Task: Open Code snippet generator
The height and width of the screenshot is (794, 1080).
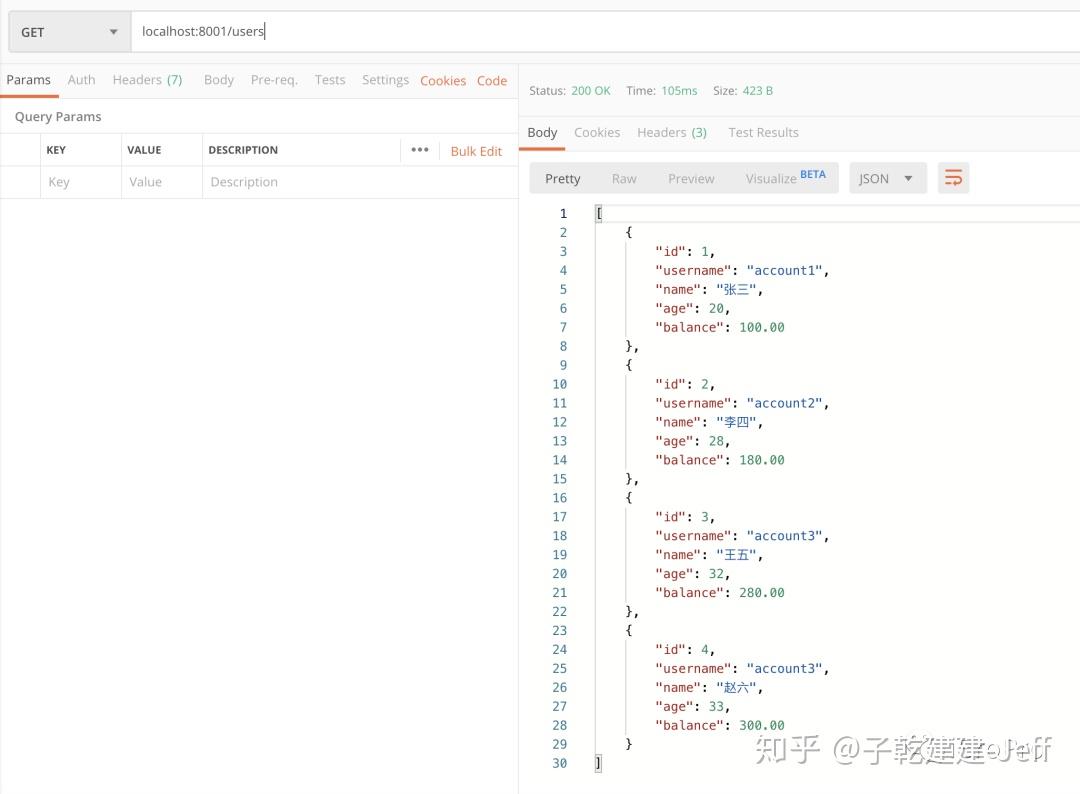Action: coord(492,79)
